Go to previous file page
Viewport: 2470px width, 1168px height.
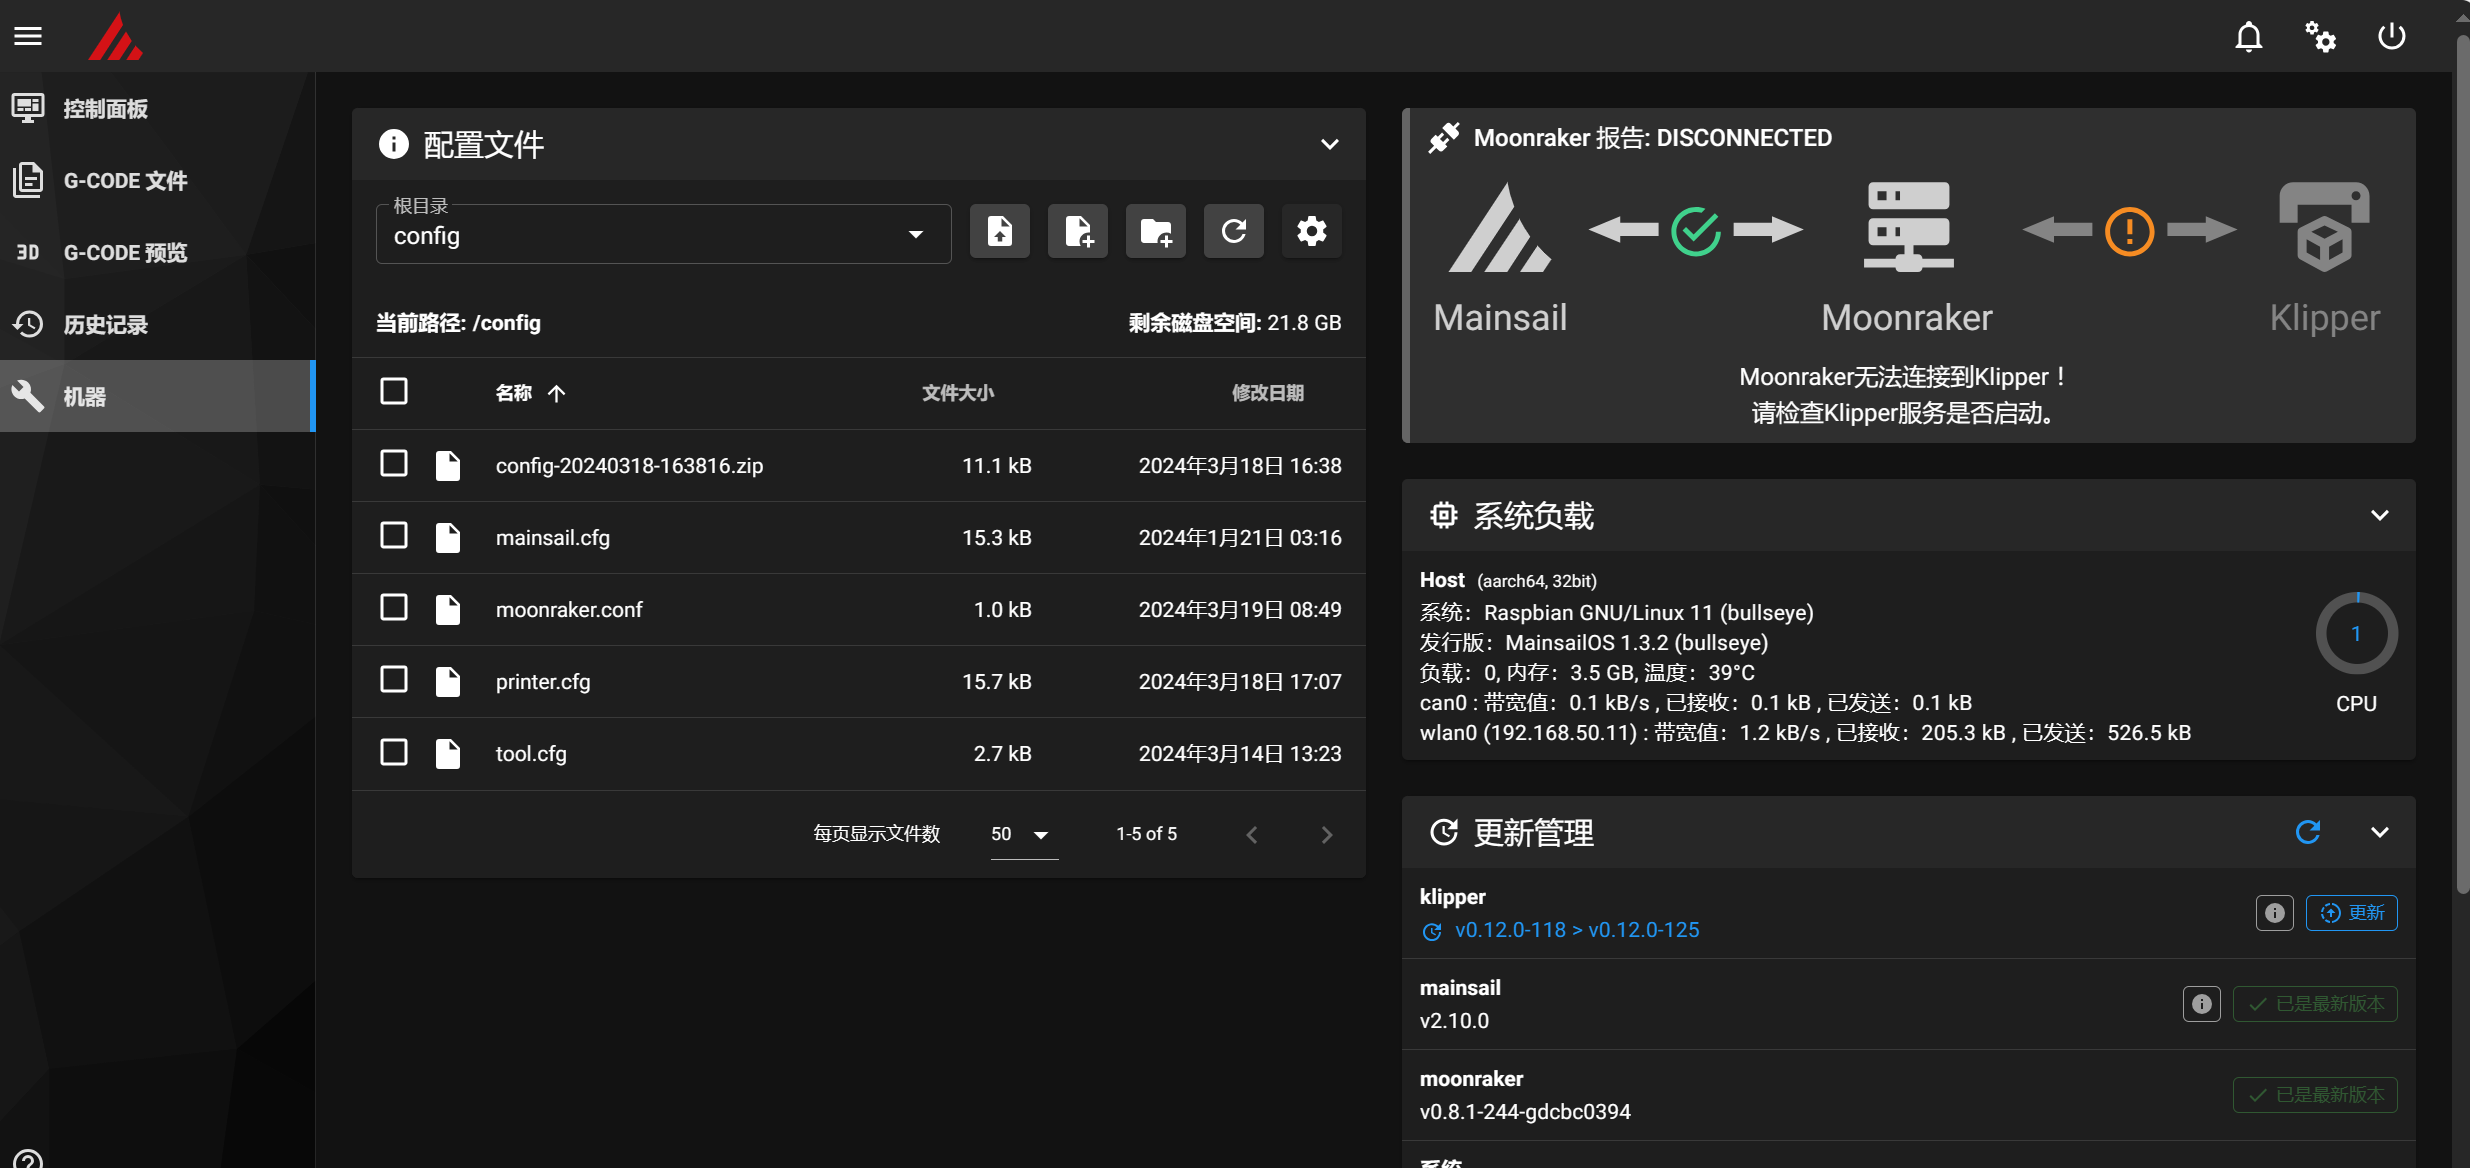coord(1252,835)
